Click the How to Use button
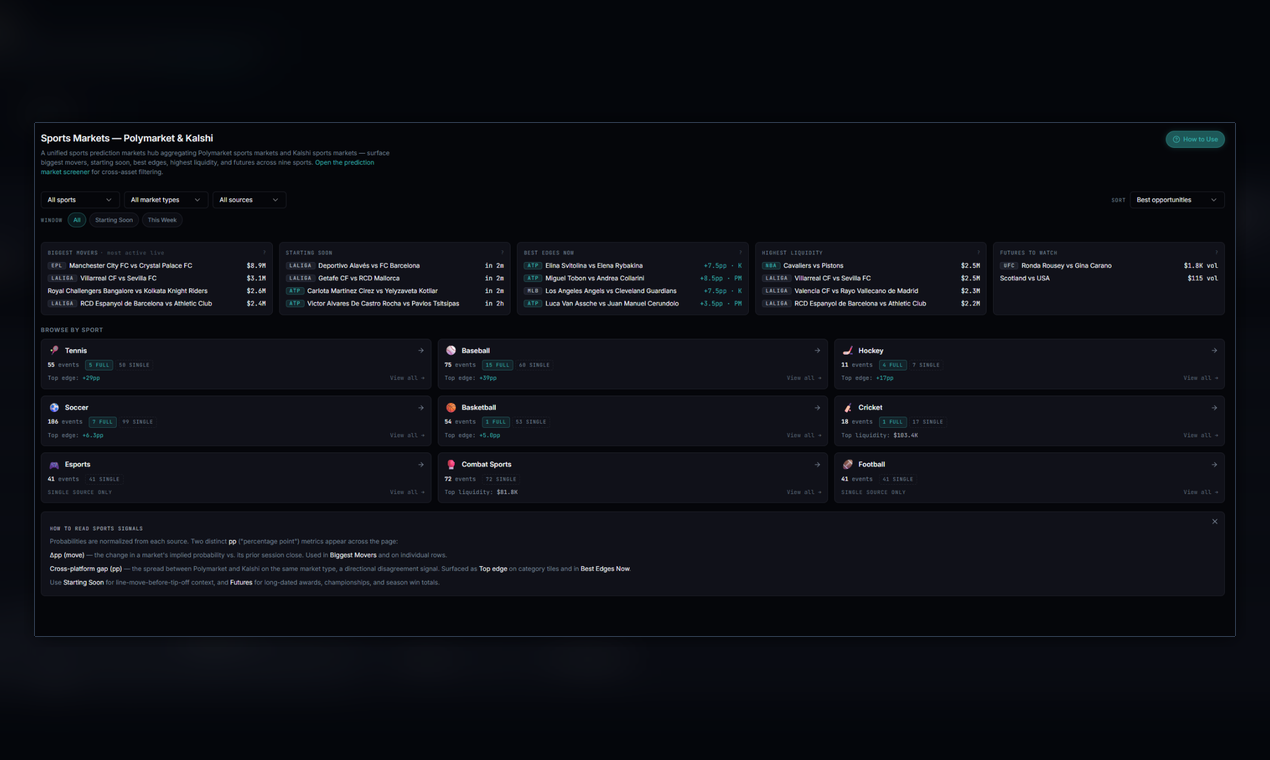The width and height of the screenshot is (1270, 760). [1195, 139]
